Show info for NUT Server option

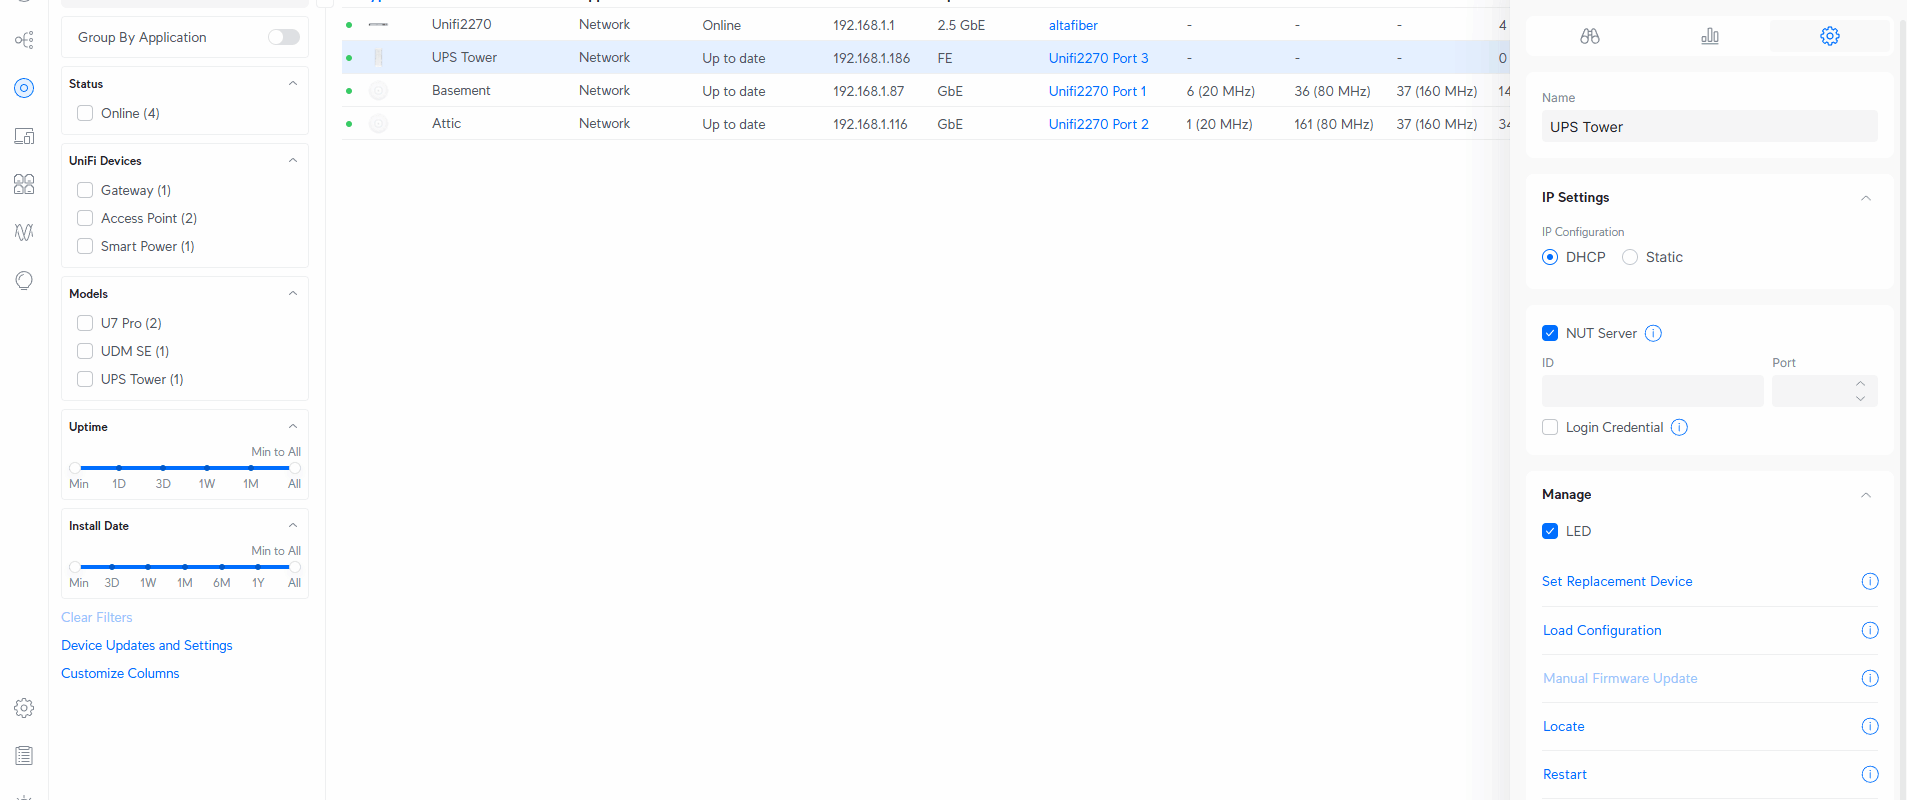coord(1653,333)
